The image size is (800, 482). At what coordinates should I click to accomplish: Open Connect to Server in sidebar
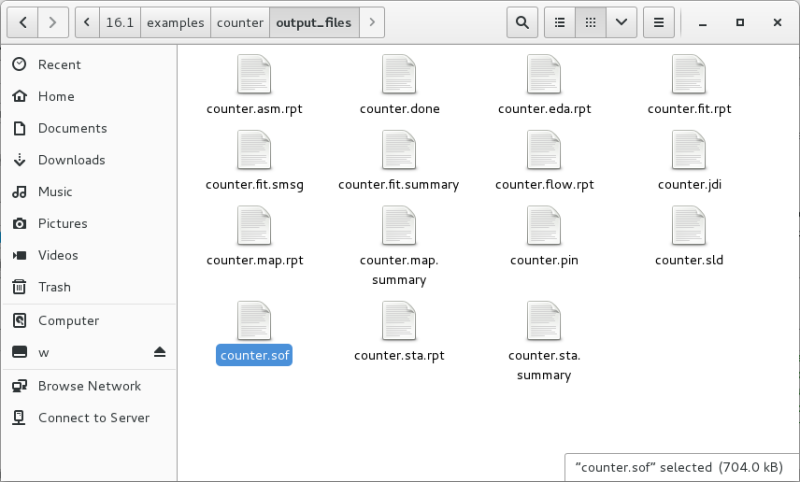[x=89, y=418]
